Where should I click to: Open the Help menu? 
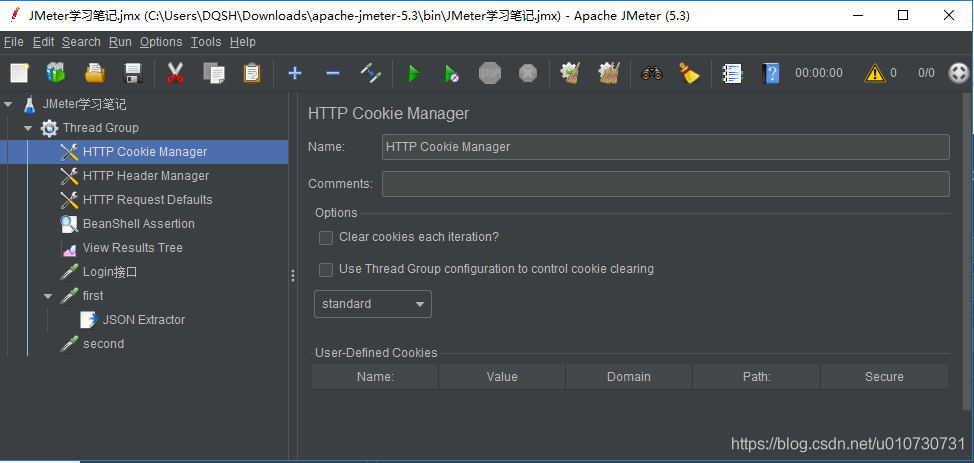243,42
